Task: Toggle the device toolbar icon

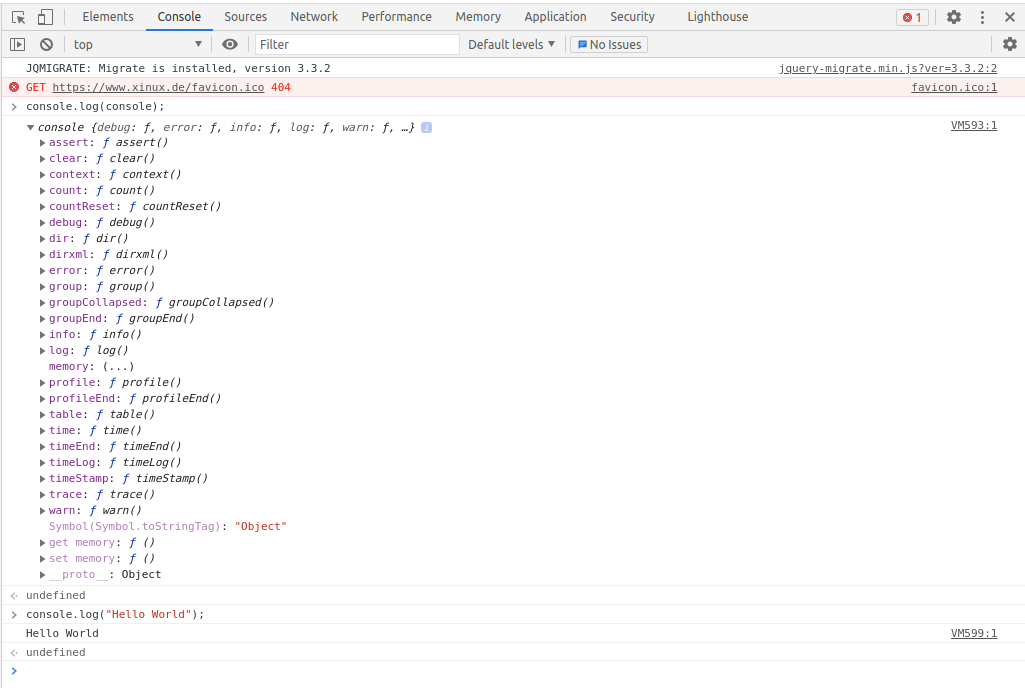Action: (45, 17)
